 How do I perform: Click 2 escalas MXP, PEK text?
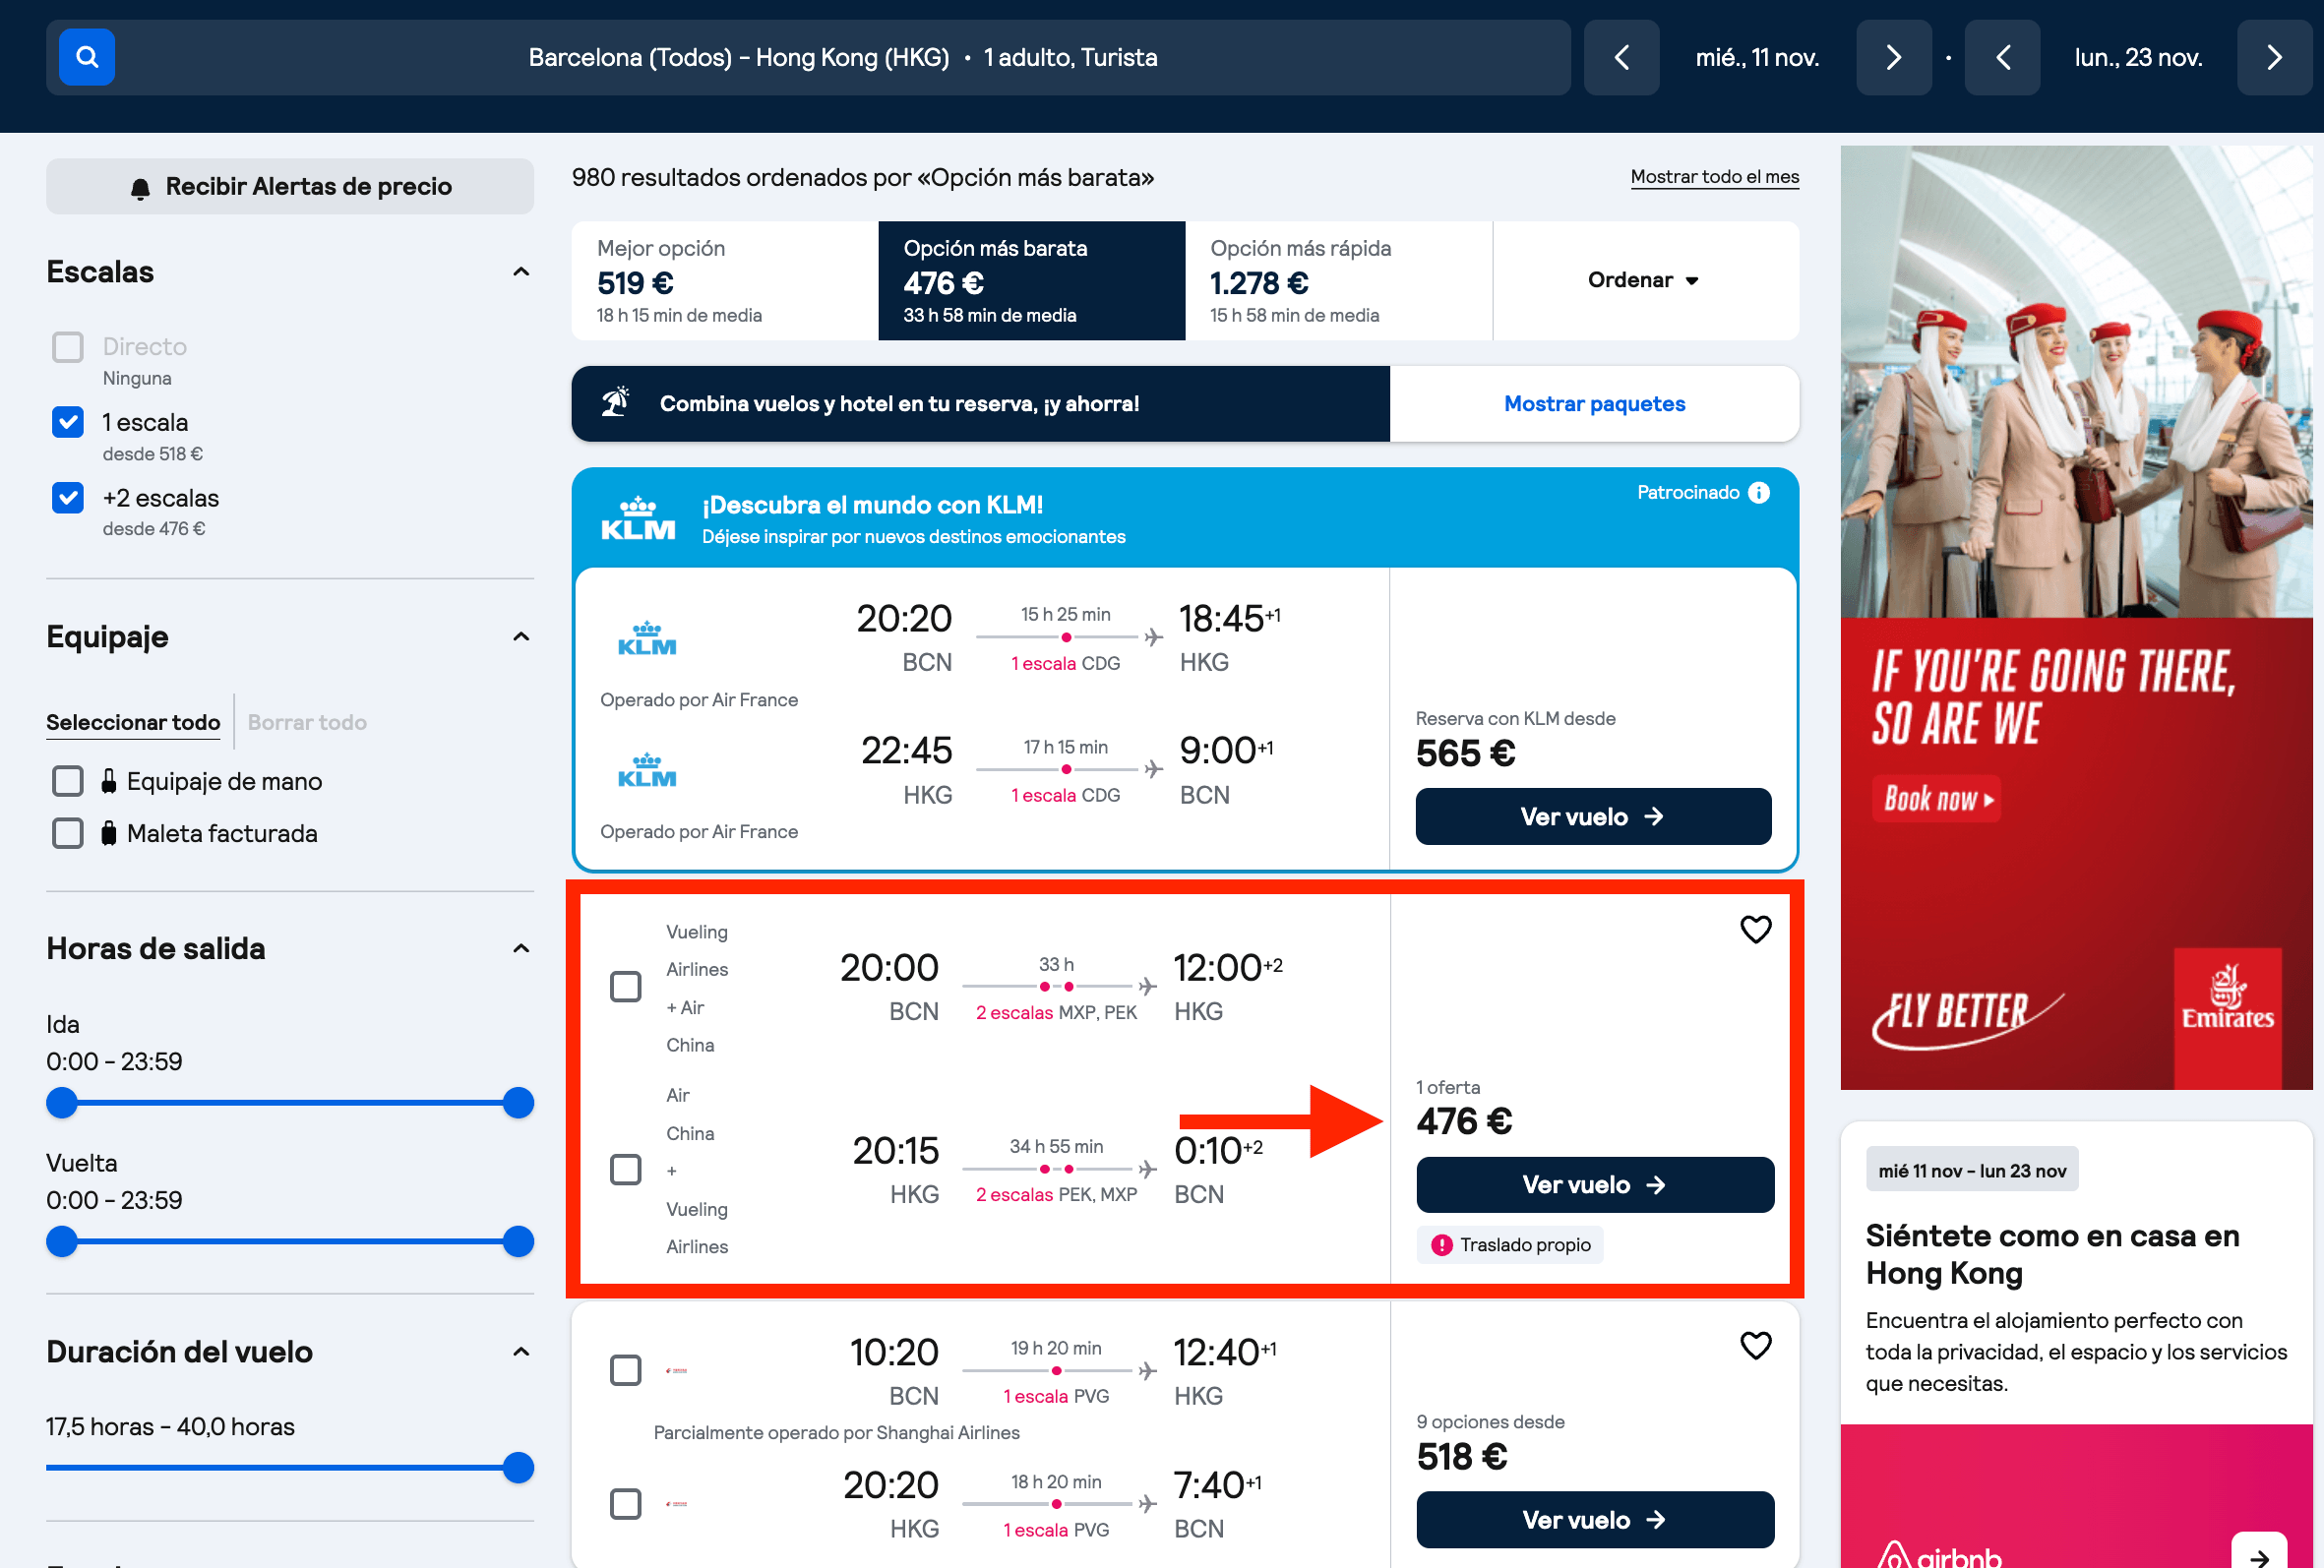(1056, 1012)
